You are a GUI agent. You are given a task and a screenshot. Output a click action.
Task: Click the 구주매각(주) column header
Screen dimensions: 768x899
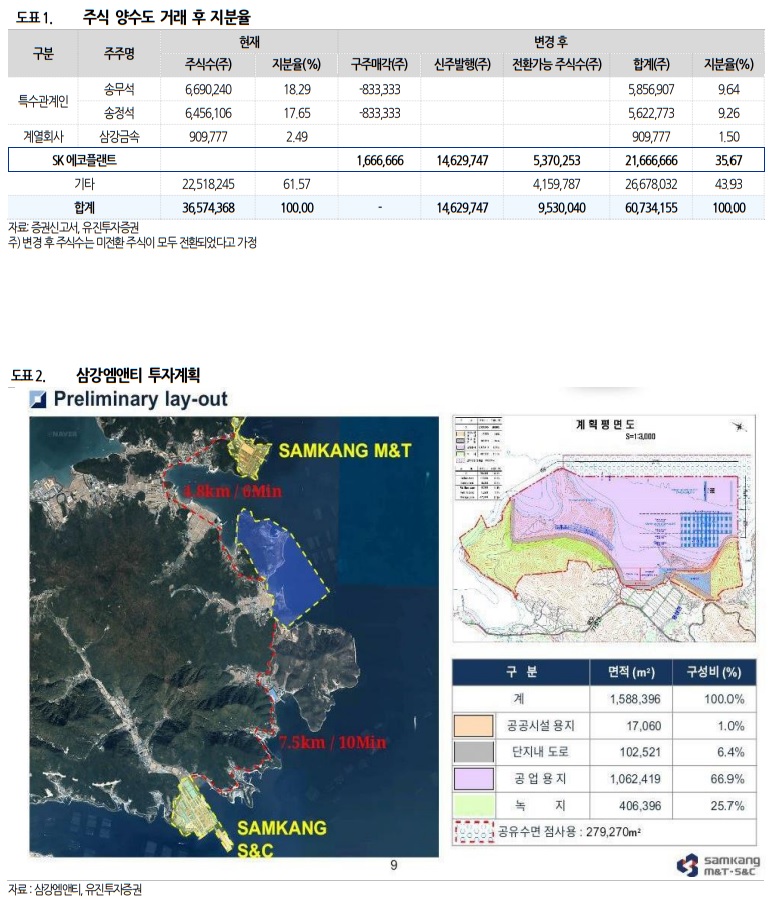(x=379, y=64)
